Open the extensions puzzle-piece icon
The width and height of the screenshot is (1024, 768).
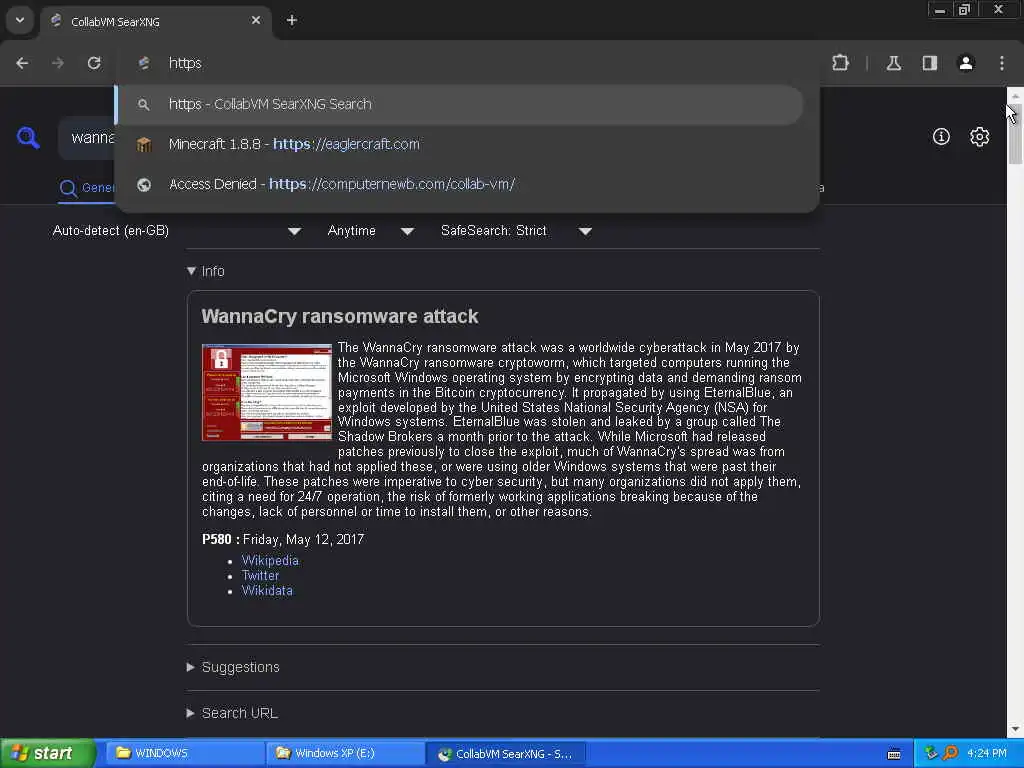(840, 63)
